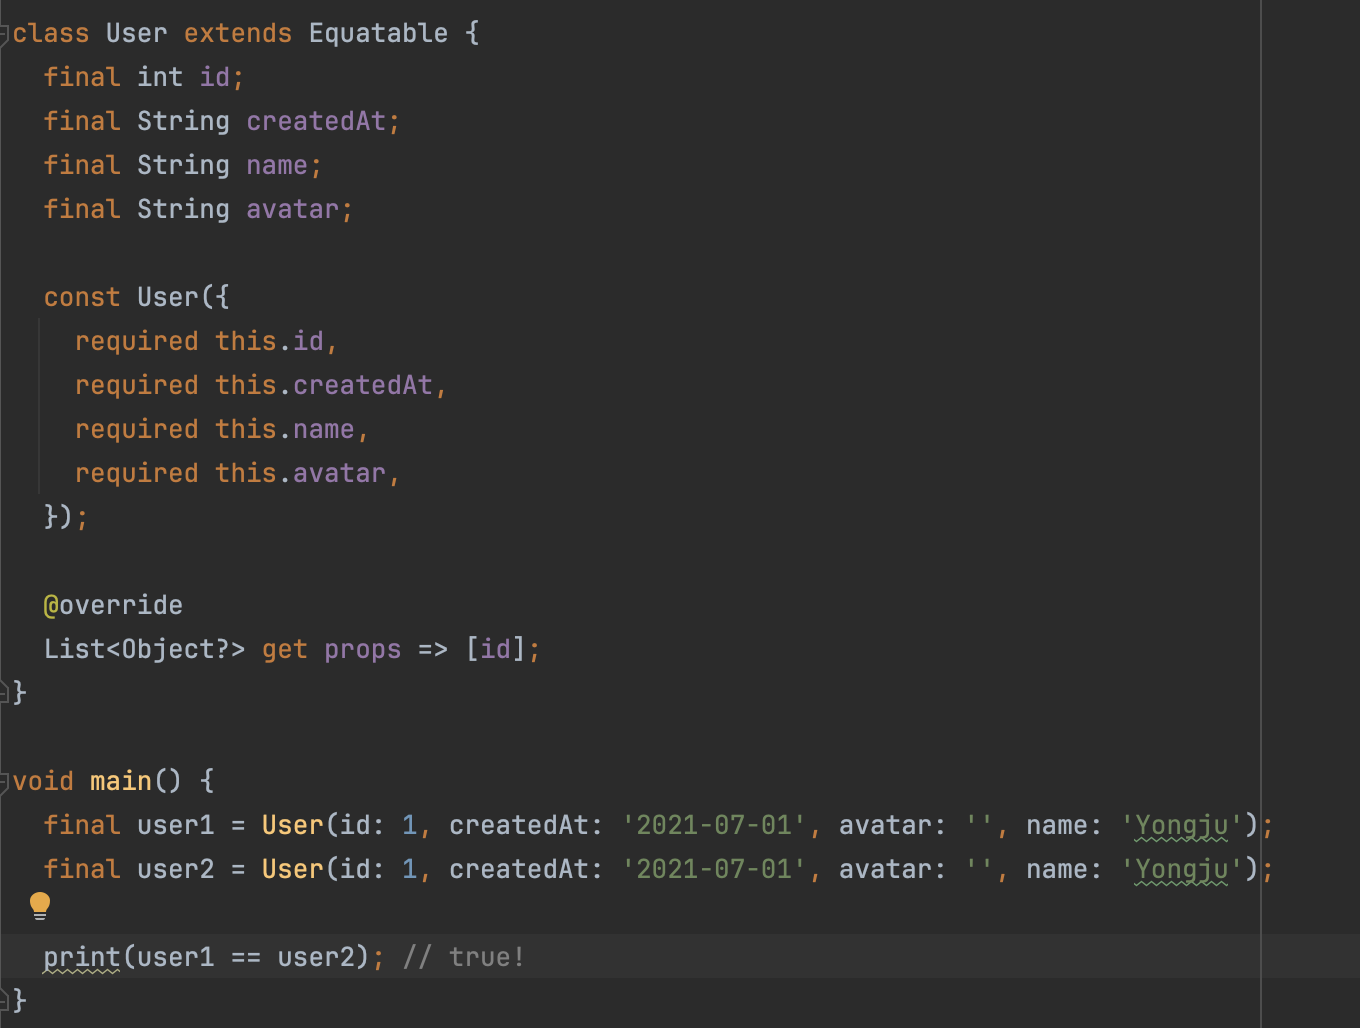Click the 'user1' variable declaration
The height and width of the screenshot is (1028, 1360).
click(176, 825)
